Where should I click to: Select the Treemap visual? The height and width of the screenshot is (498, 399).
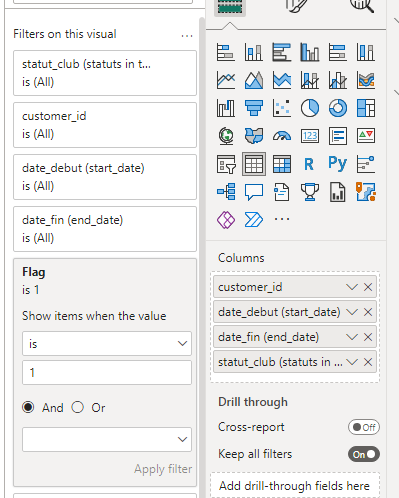click(x=366, y=108)
